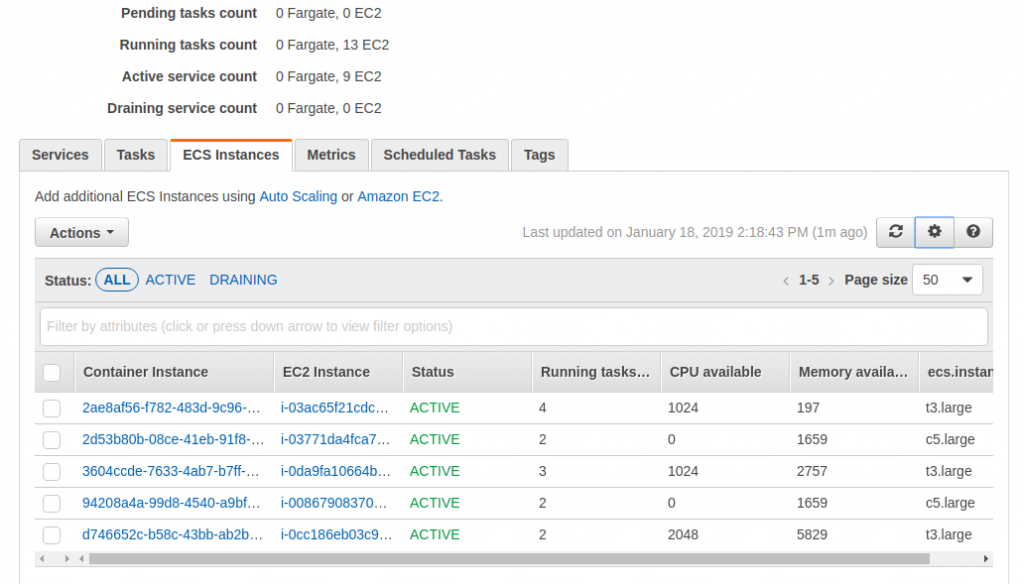Follow the Auto Scaling link
Viewport: 1024px width, 584px height.
(298, 196)
